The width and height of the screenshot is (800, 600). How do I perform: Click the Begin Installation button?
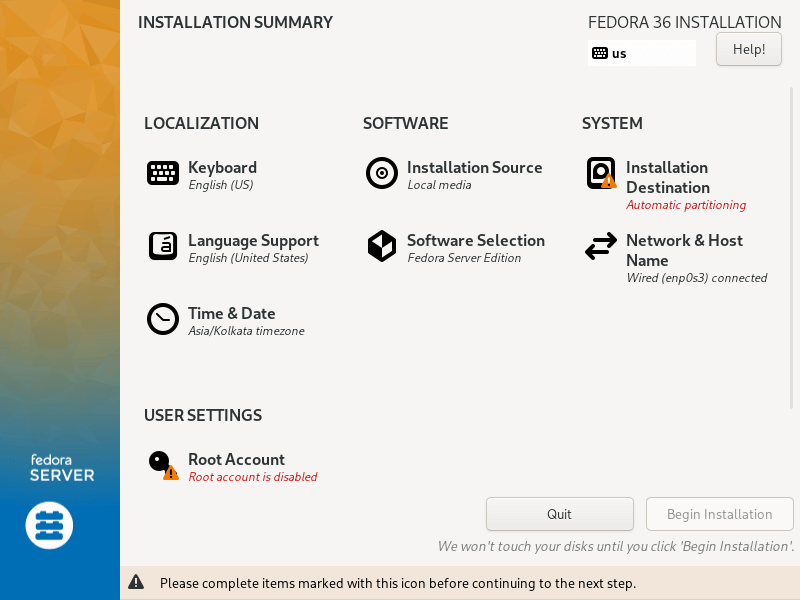pyautogui.click(x=719, y=514)
